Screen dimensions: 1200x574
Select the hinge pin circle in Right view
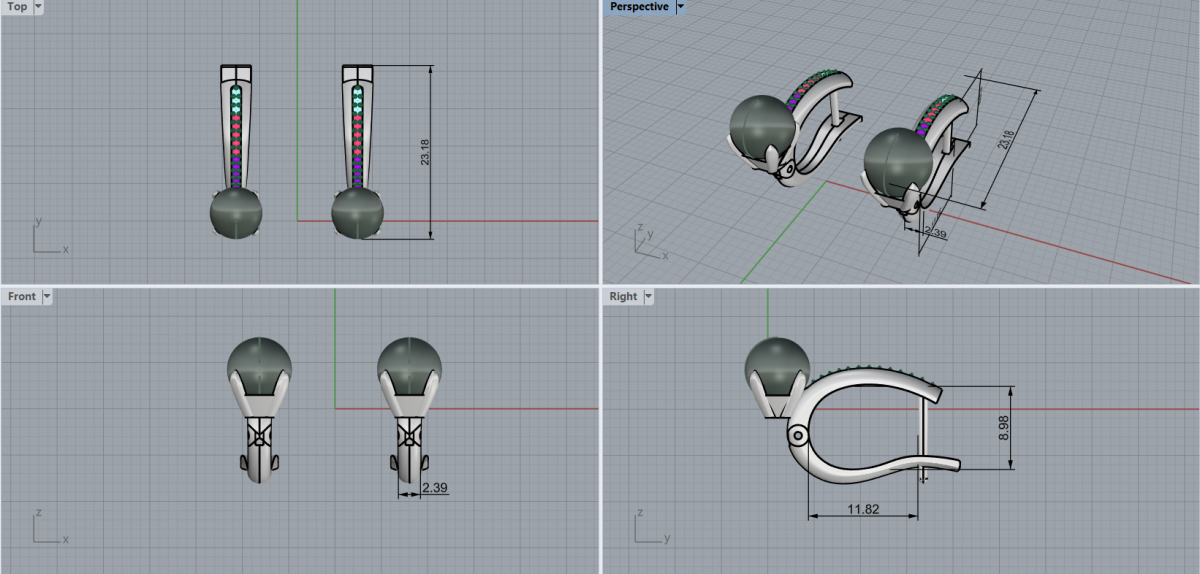pyautogui.click(x=796, y=437)
